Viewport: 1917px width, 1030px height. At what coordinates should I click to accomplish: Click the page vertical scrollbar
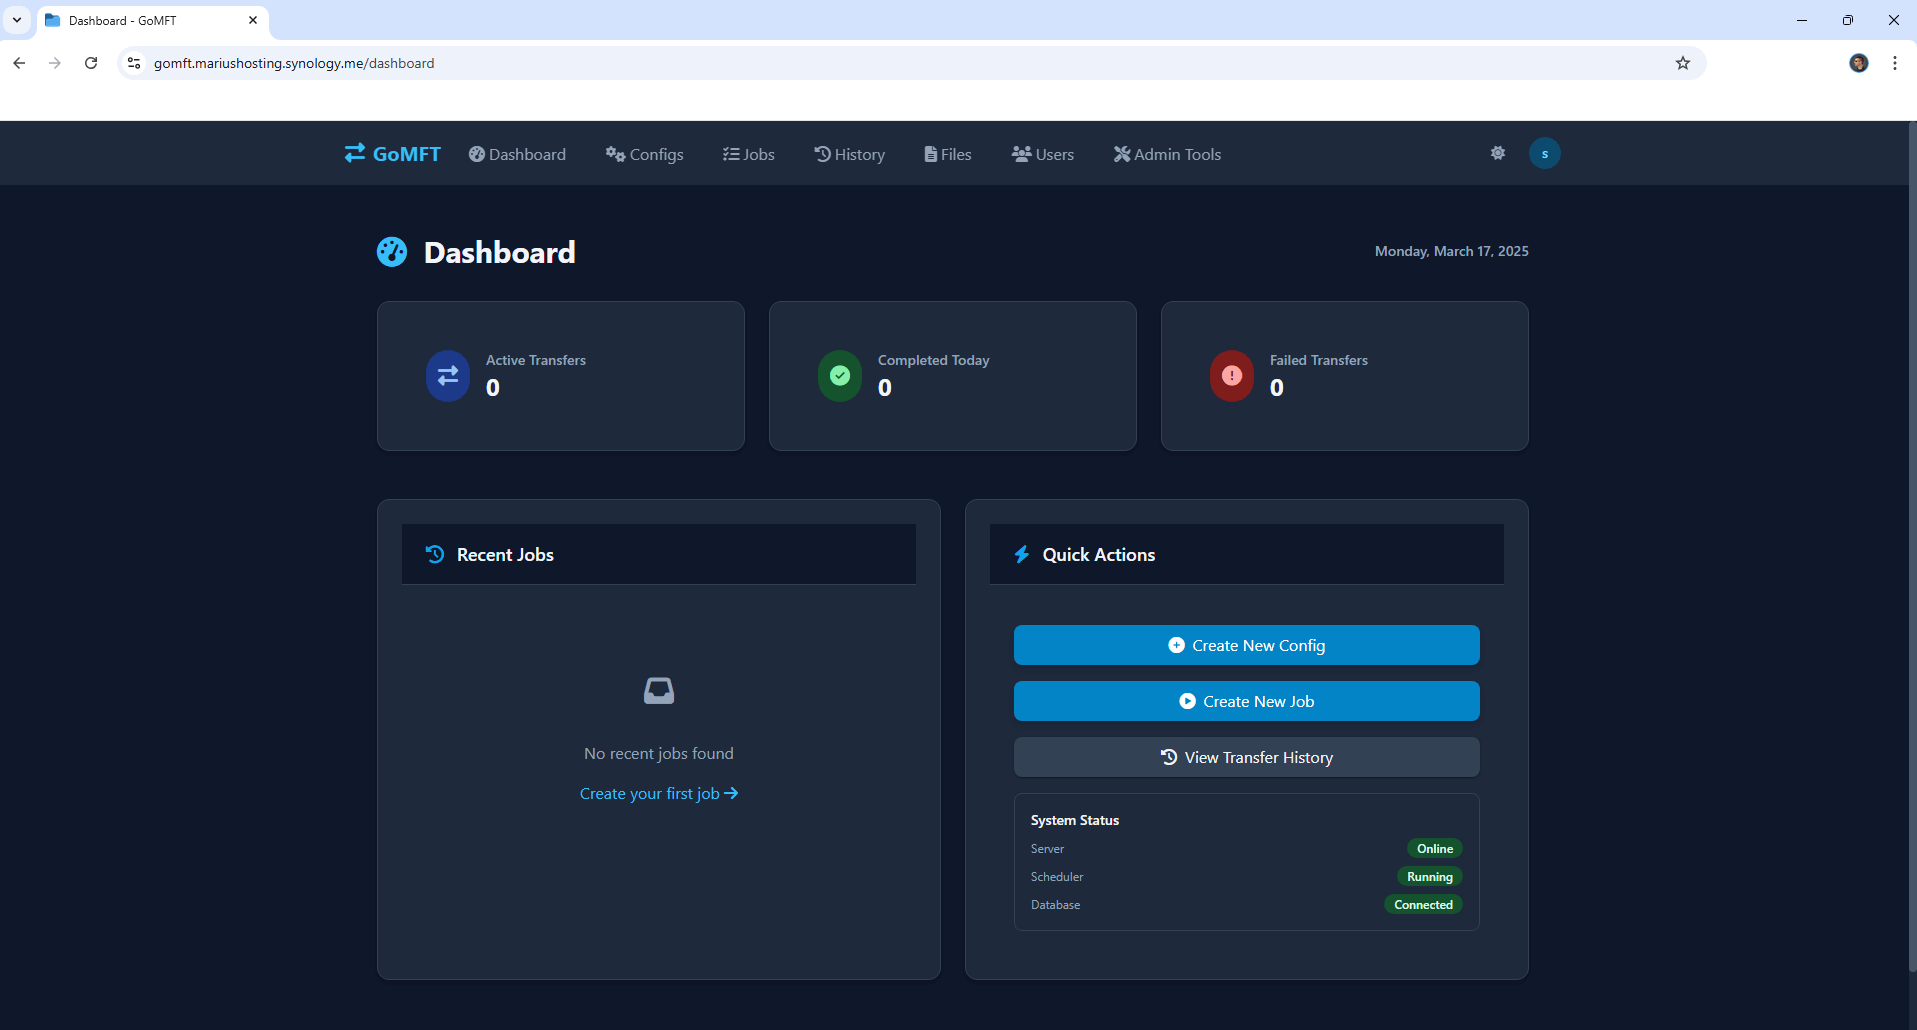[1912, 546]
